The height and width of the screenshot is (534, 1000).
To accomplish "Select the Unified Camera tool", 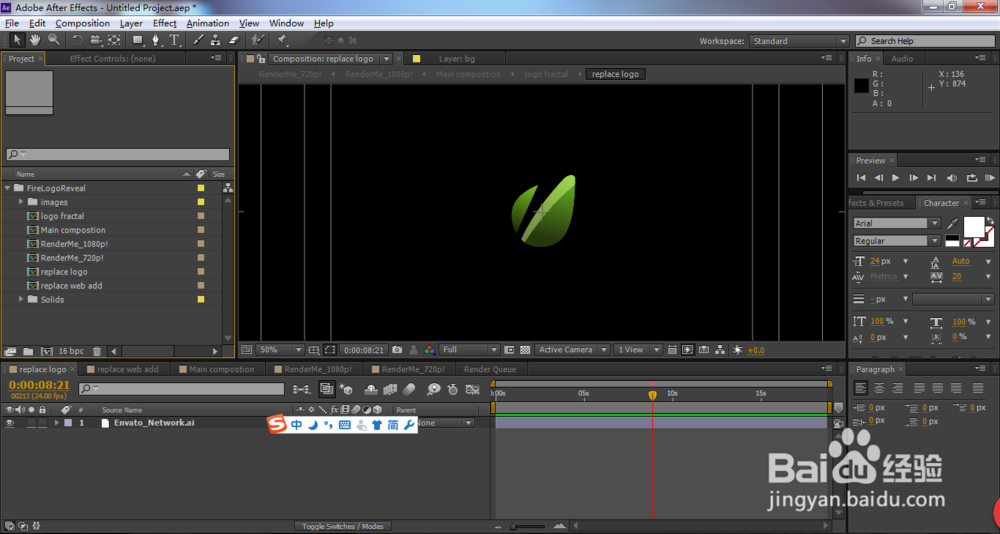I will point(96,40).
